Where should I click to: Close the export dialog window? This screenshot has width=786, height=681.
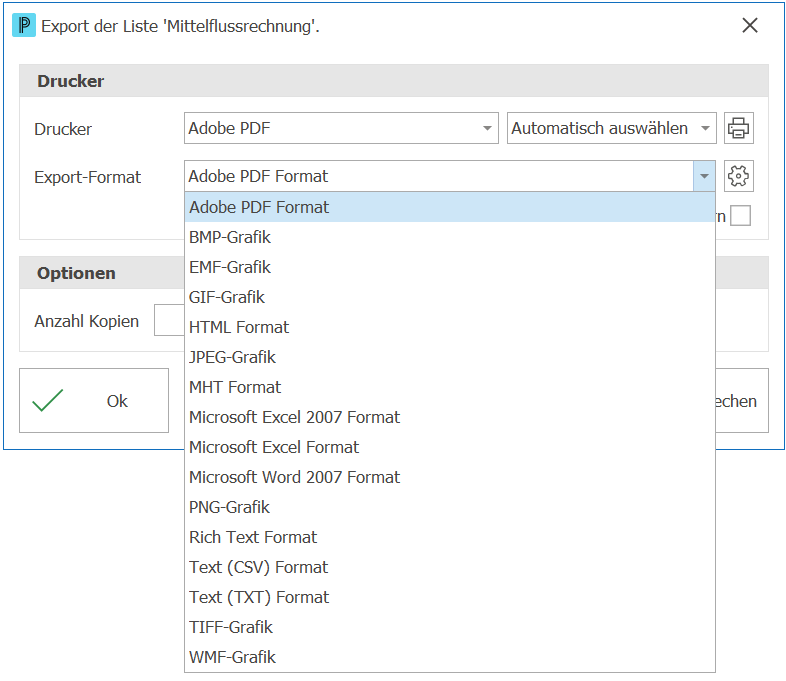click(750, 25)
